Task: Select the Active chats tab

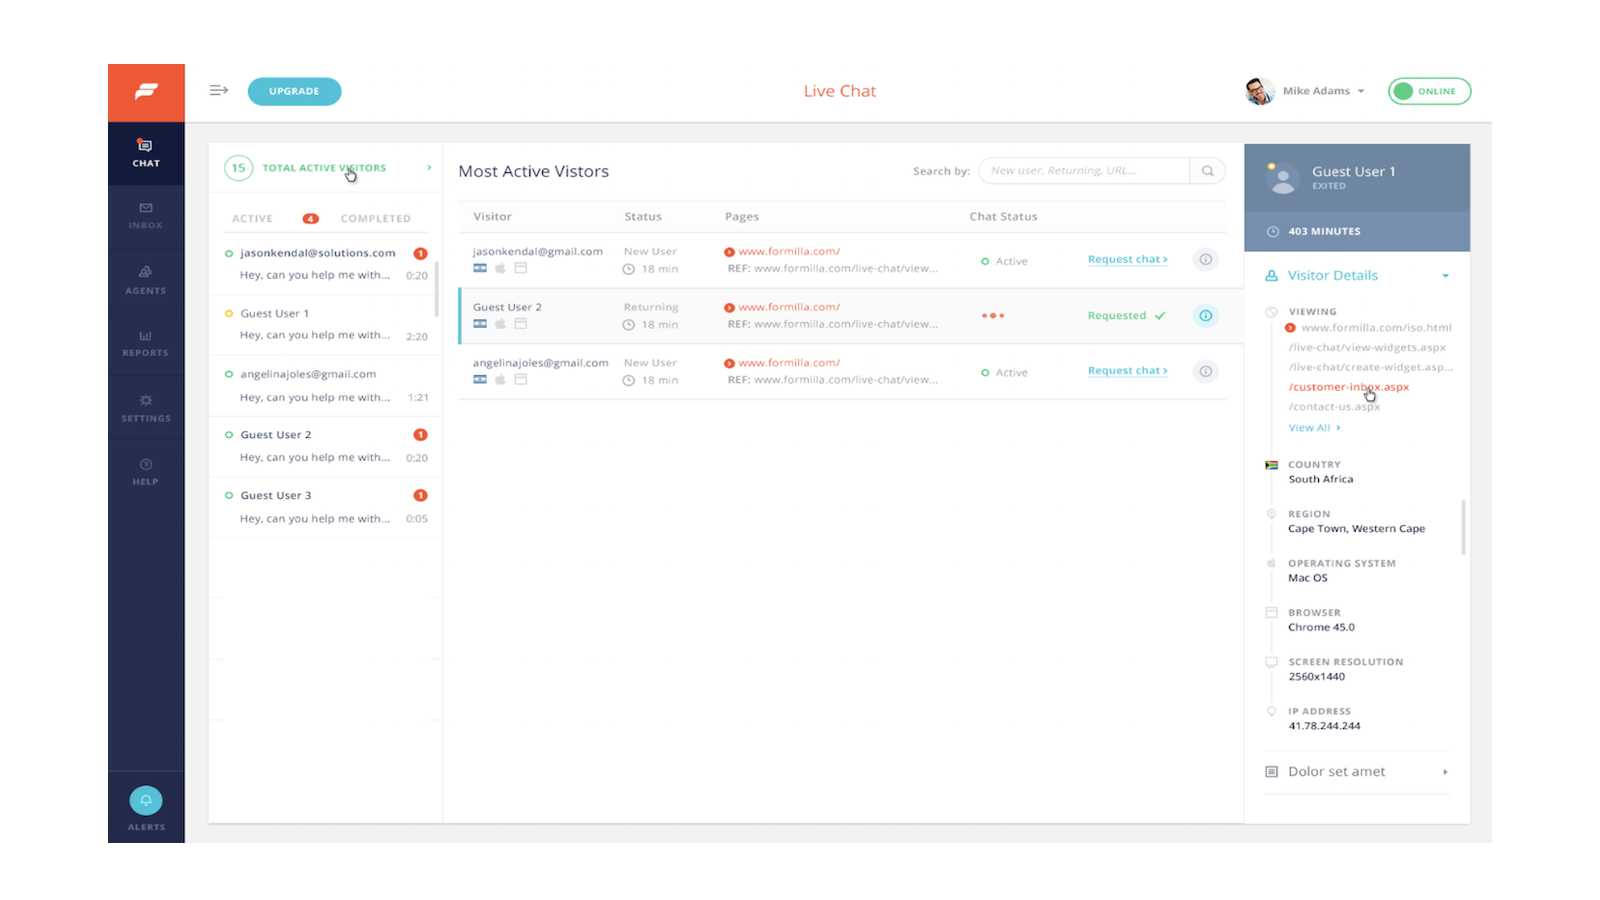Action: pyautogui.click(x=252, y=218)
